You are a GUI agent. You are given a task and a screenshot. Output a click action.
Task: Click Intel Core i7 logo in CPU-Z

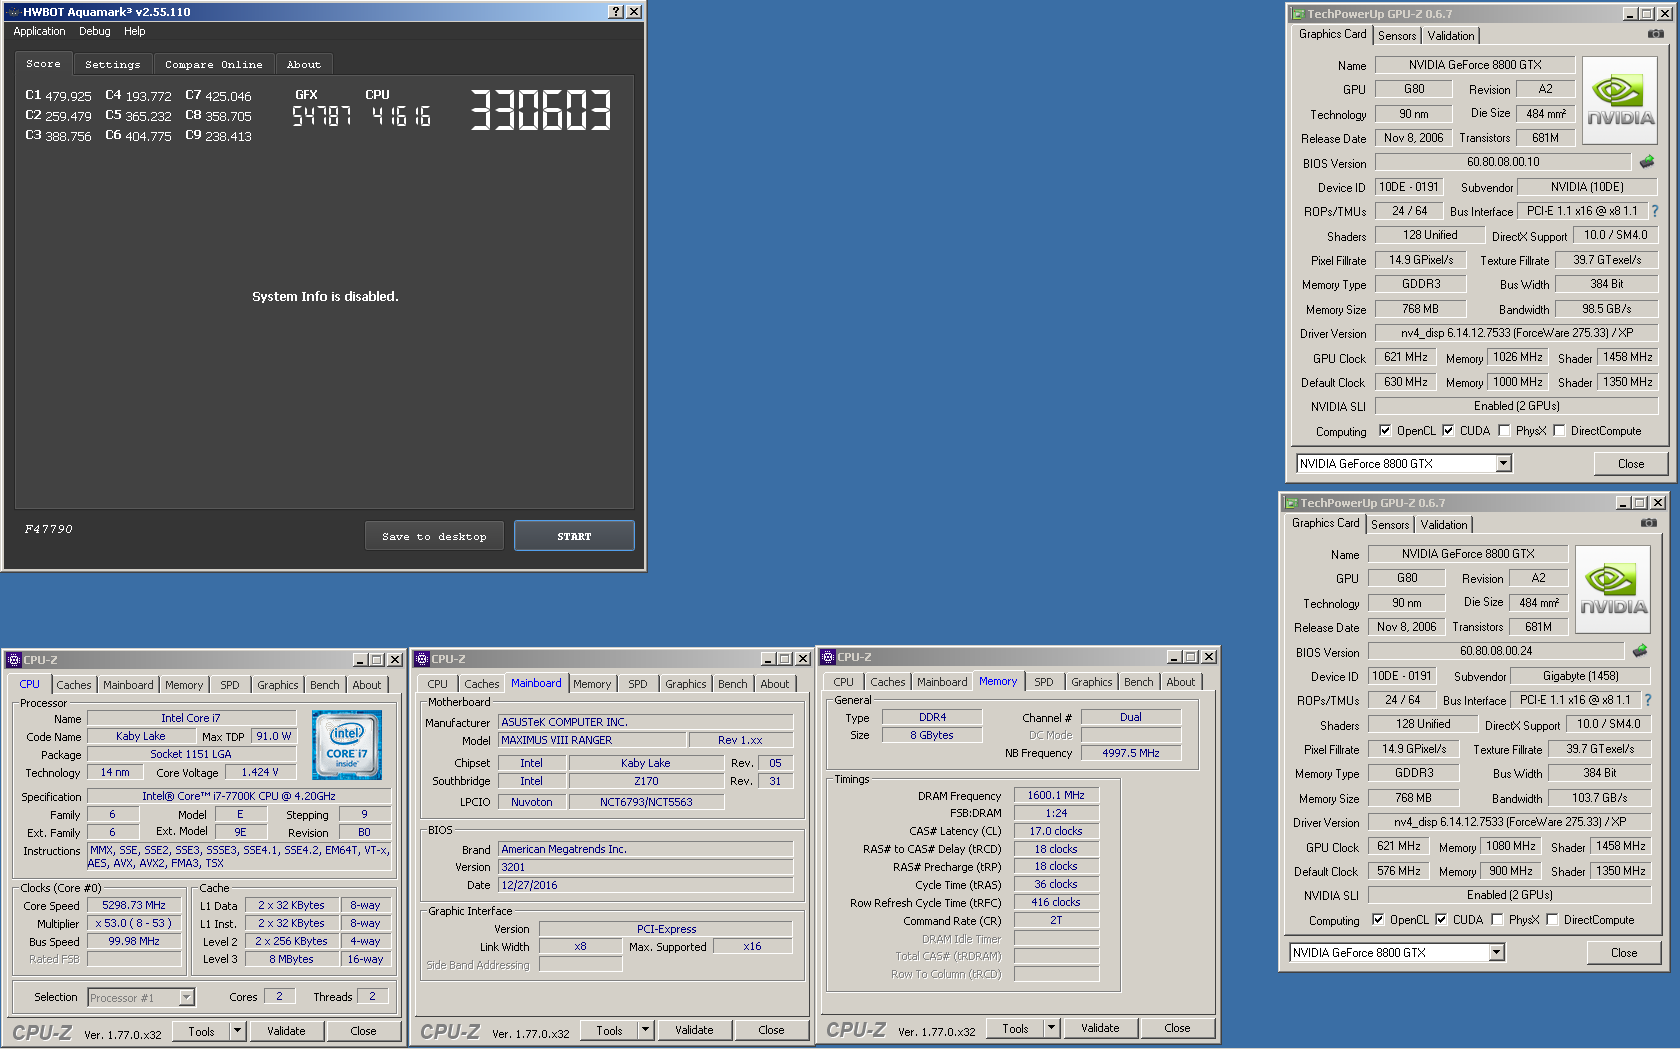347,745
